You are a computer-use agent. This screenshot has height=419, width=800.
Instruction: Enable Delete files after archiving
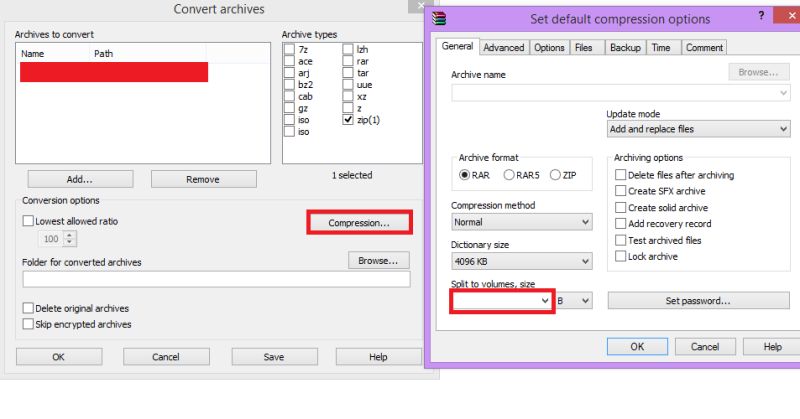(x=620, y=175)
